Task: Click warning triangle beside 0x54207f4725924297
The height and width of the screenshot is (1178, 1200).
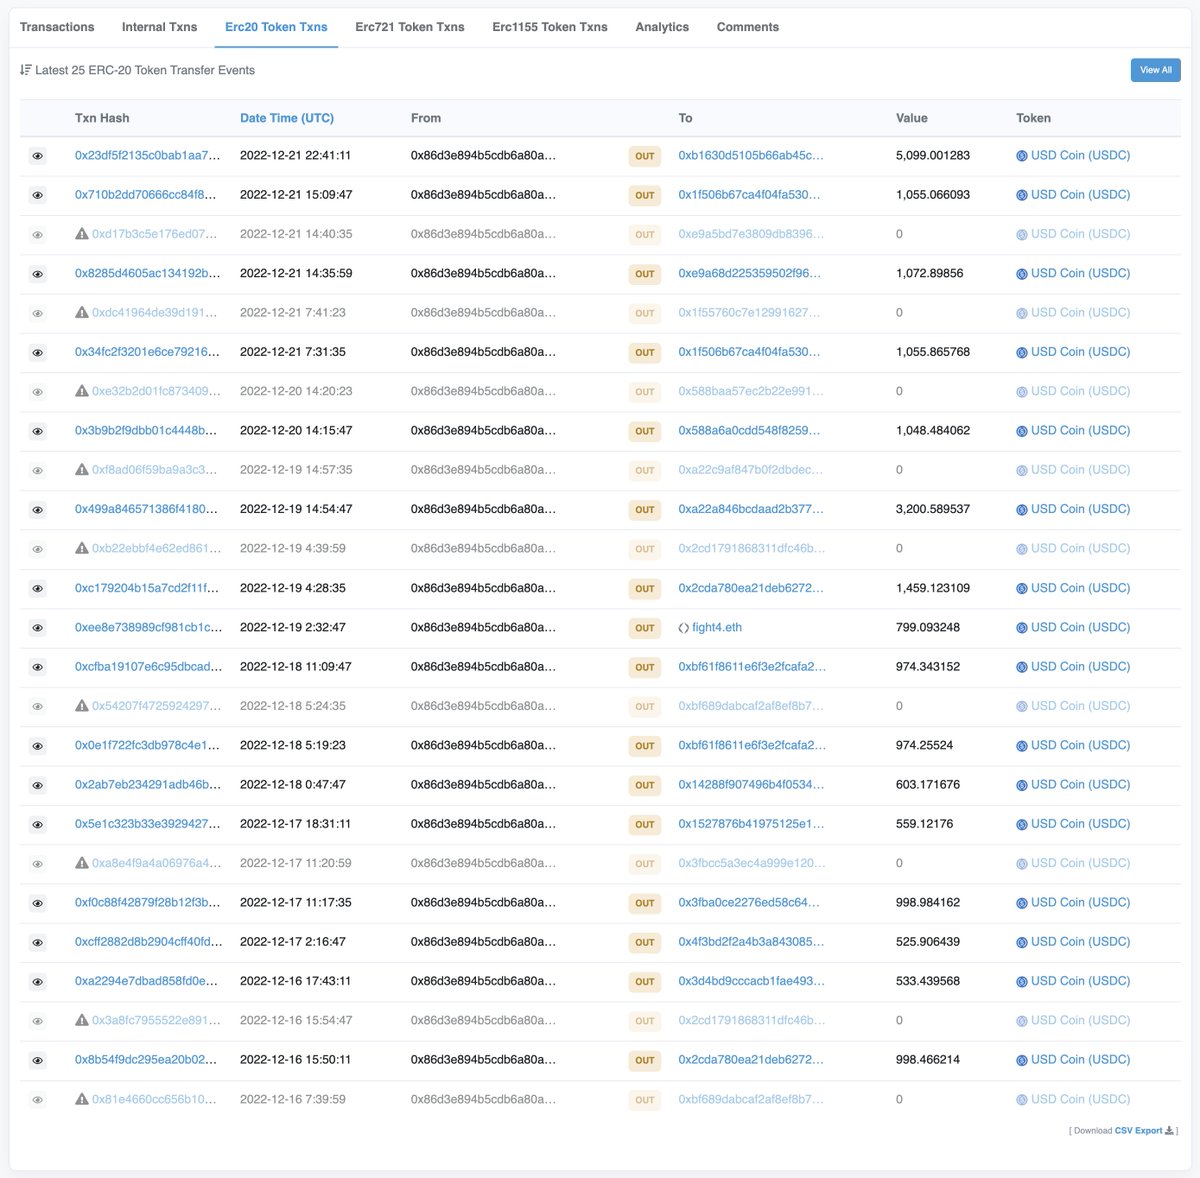Action: pos(82,706)
